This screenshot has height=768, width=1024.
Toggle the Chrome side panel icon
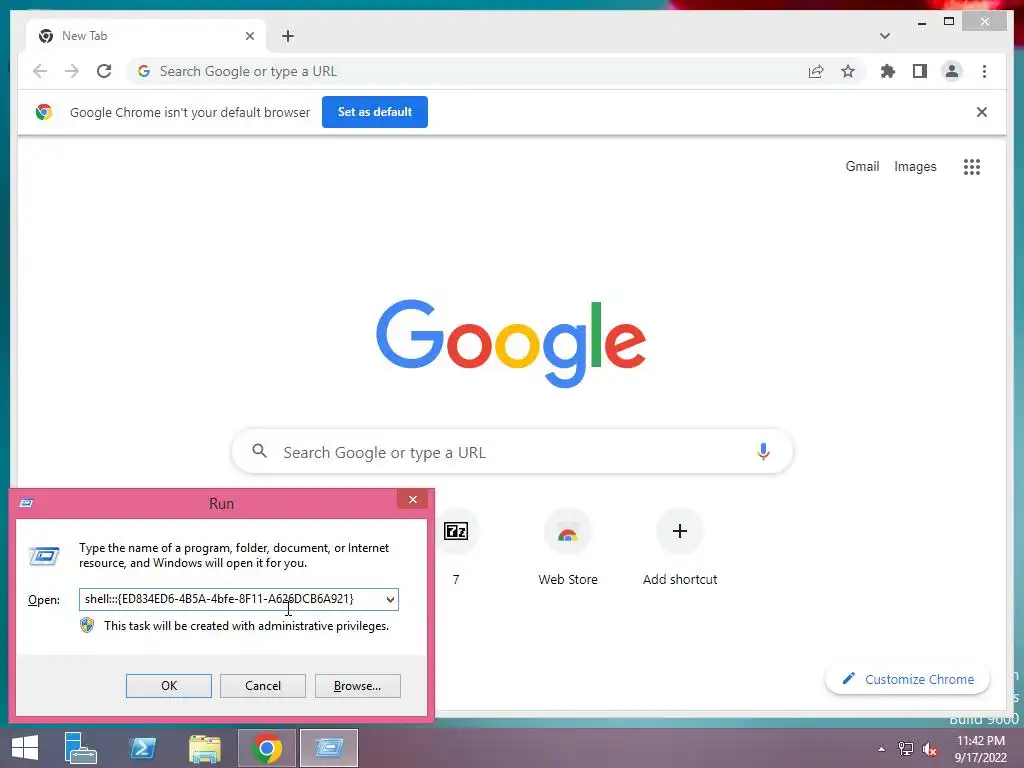[920, 71]
